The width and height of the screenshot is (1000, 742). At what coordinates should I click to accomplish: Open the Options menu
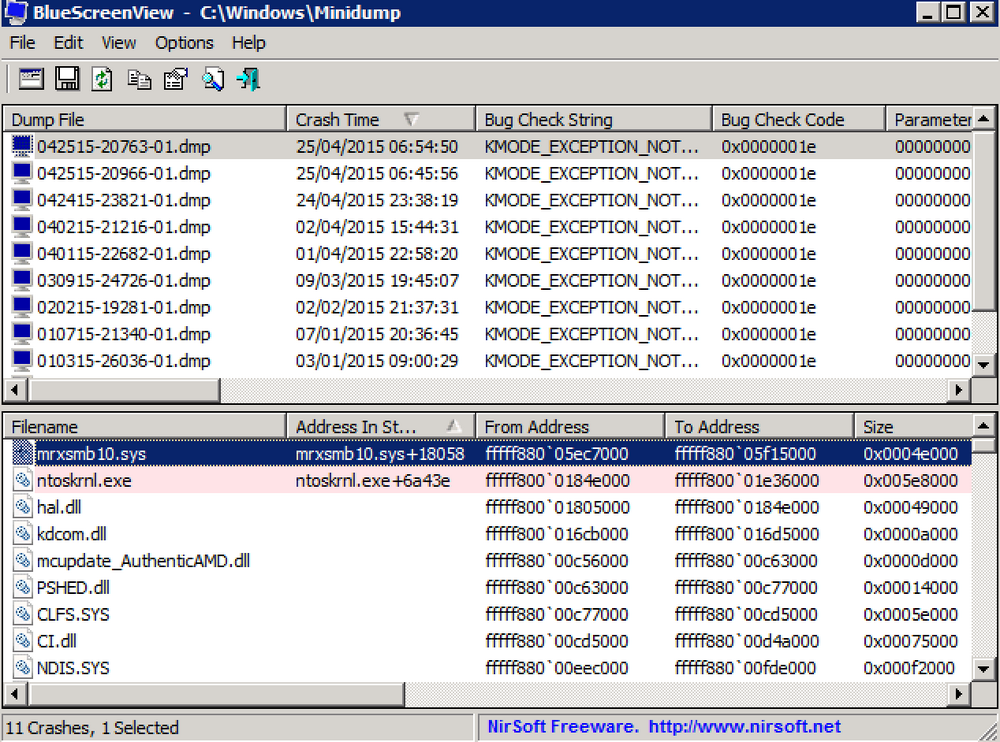[x=184, y=43]
